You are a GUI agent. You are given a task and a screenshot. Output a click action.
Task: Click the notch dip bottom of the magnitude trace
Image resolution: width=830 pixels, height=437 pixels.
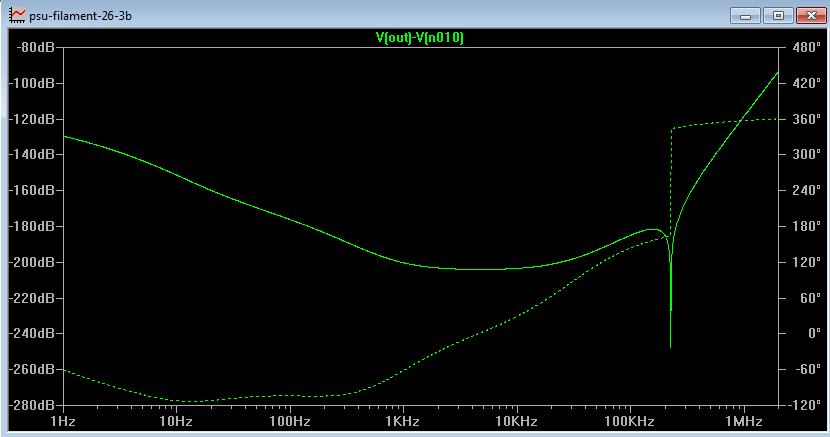[x=671, y=346]
